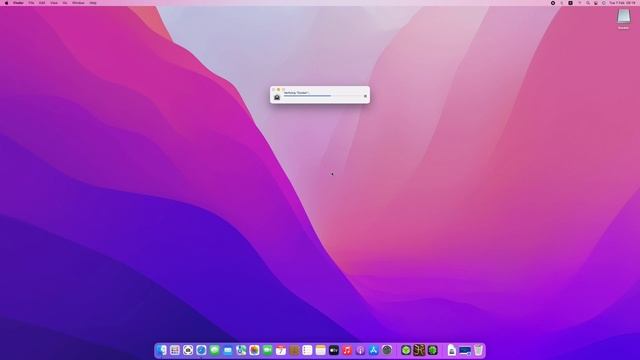Open the Mail app in Dock
The height and width of the screenshot is (360, 640).
pyautogui.click(x=228, y=350)
